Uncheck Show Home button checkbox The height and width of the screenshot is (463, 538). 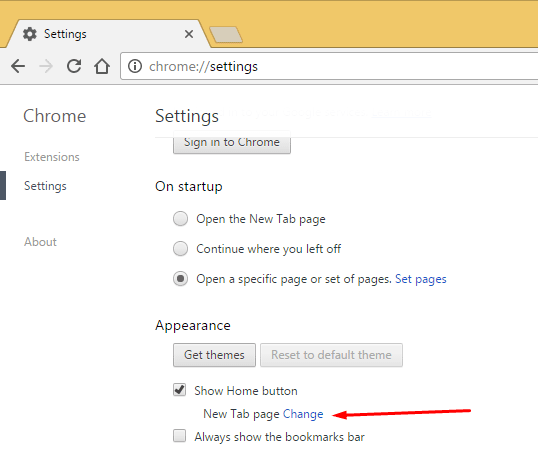click(179, 390)
